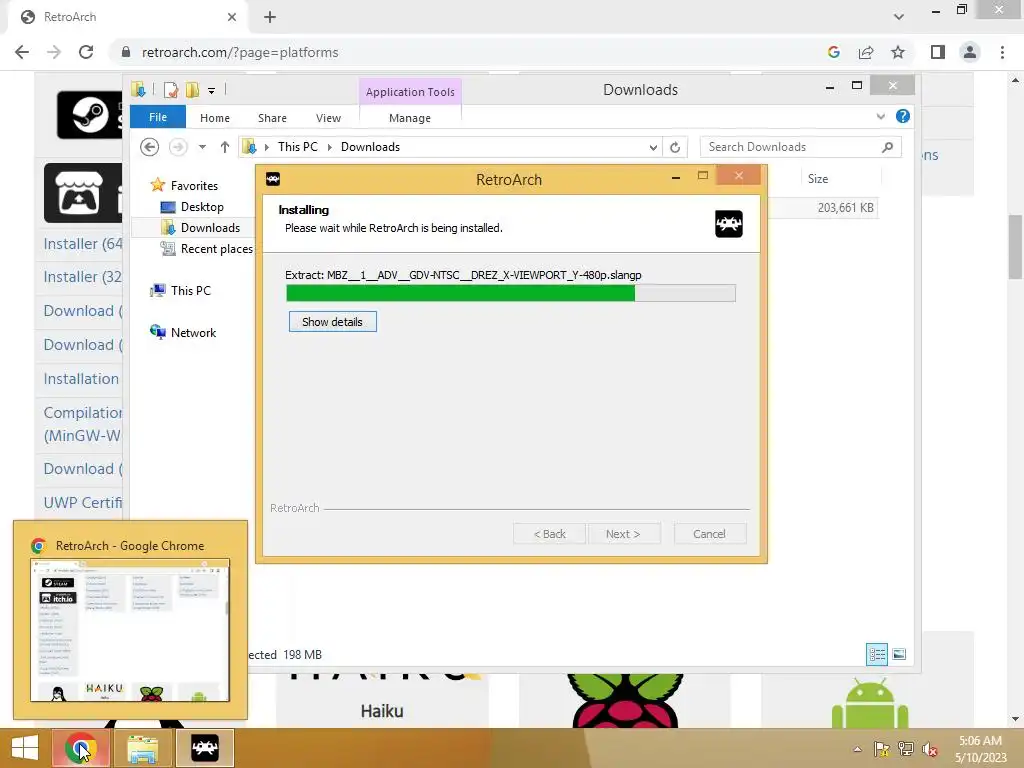Viewport: 1024px width, 768px height.
Task: Select Favorites in the navigation pane
Action: (x=194, y=185)
